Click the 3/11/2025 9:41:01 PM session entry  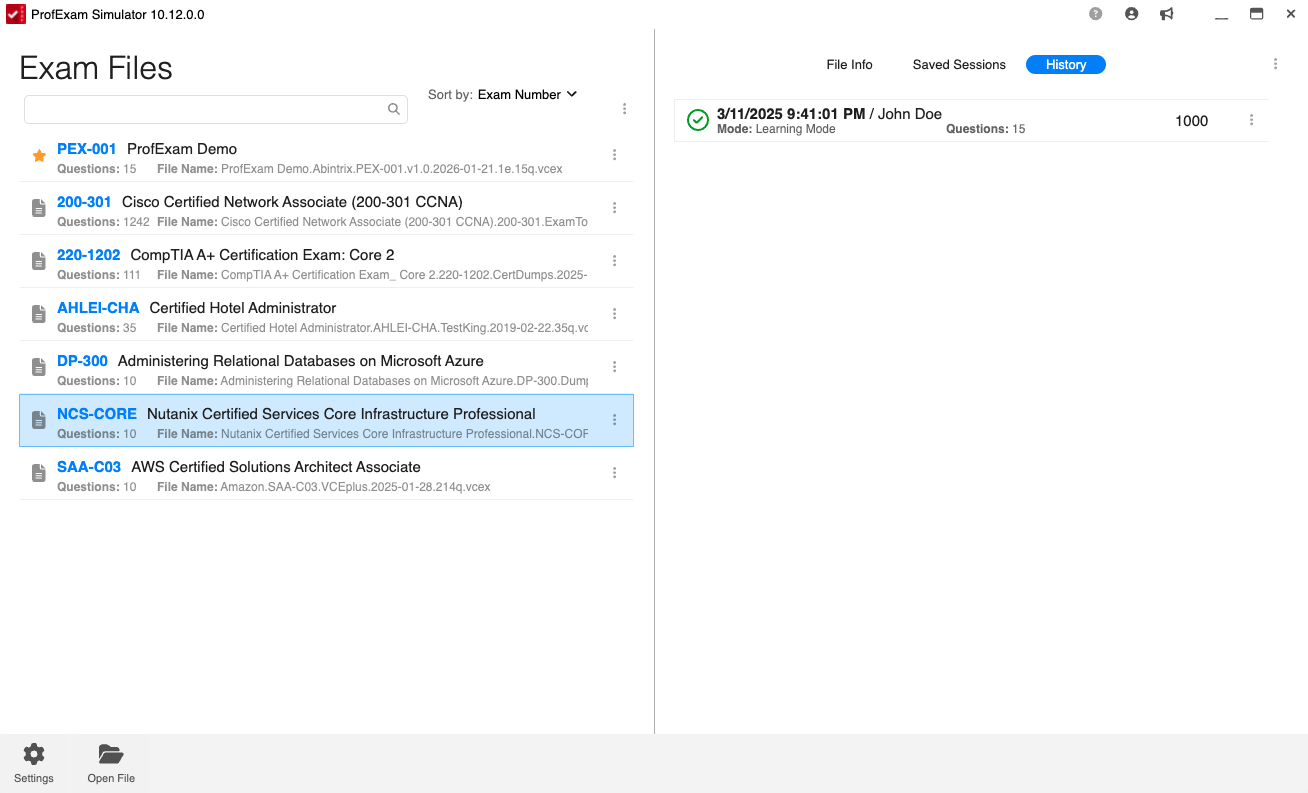point(971,120)
